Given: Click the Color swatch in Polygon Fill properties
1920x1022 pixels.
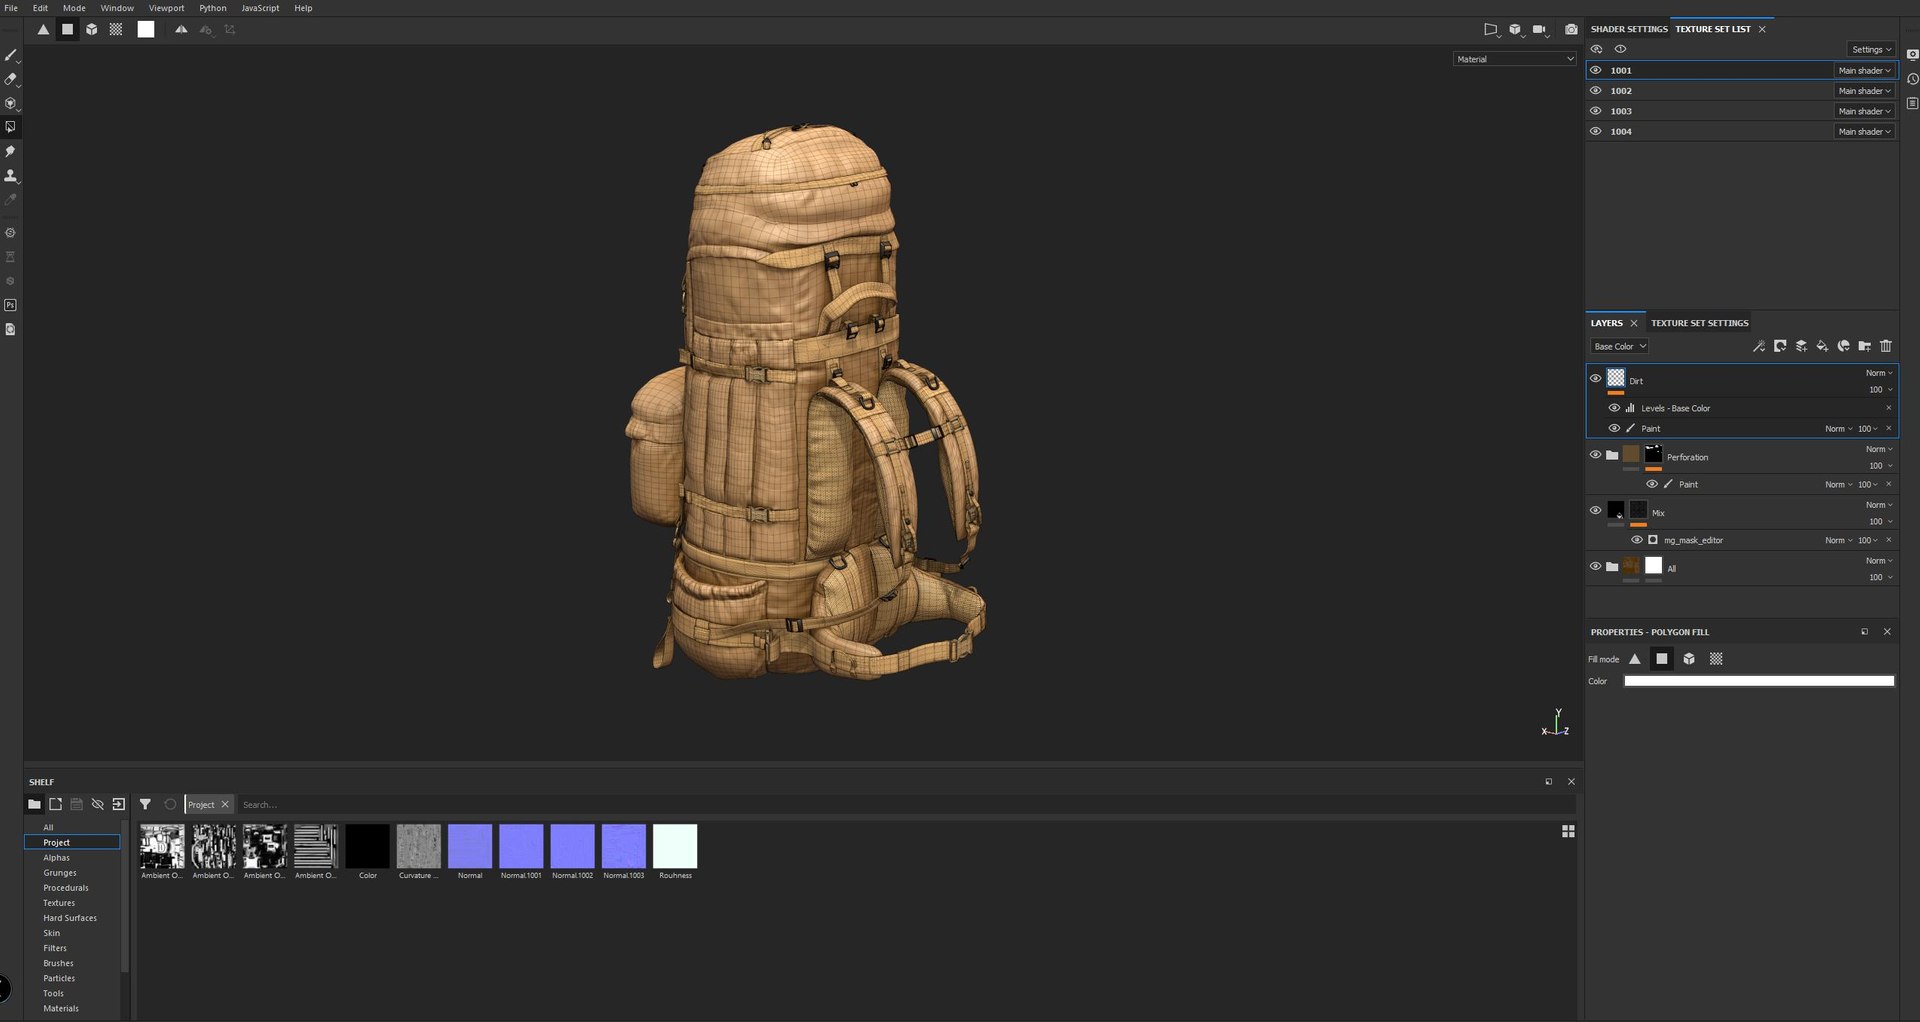Looking at the screenshot, I should (1759, 681).
